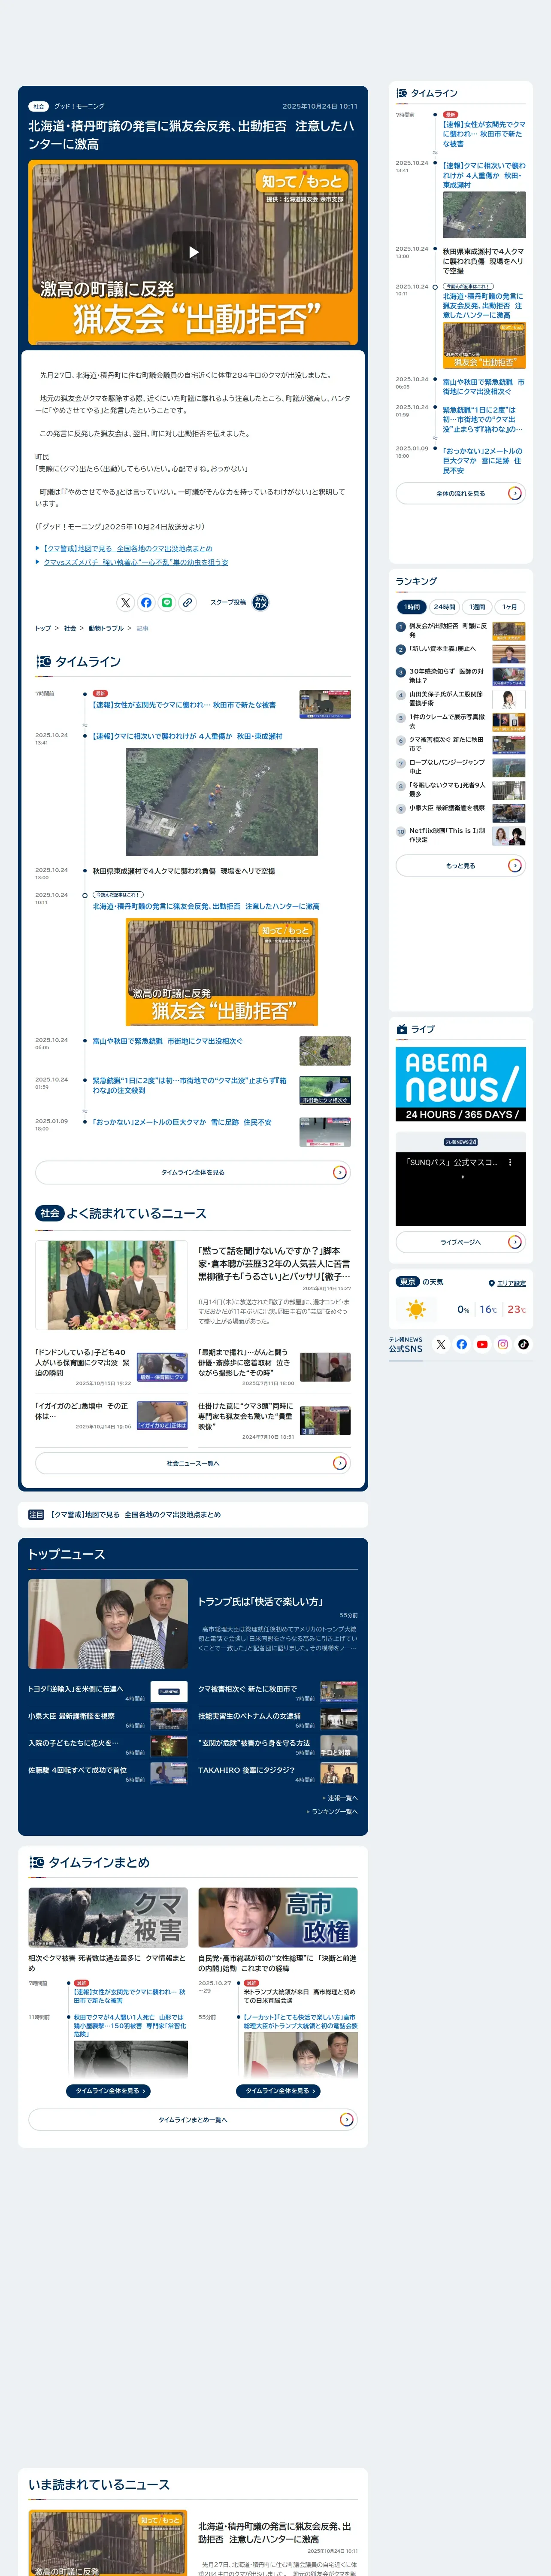Open the video options menu in the live player

(x=510, y=1162)
